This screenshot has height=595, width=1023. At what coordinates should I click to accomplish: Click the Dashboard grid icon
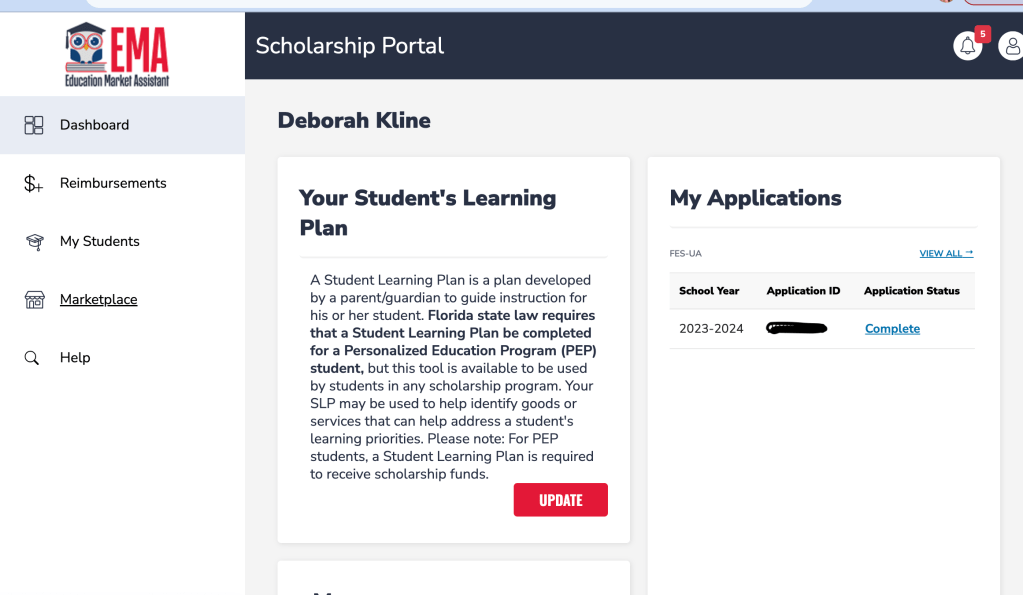tap(34, 125)
